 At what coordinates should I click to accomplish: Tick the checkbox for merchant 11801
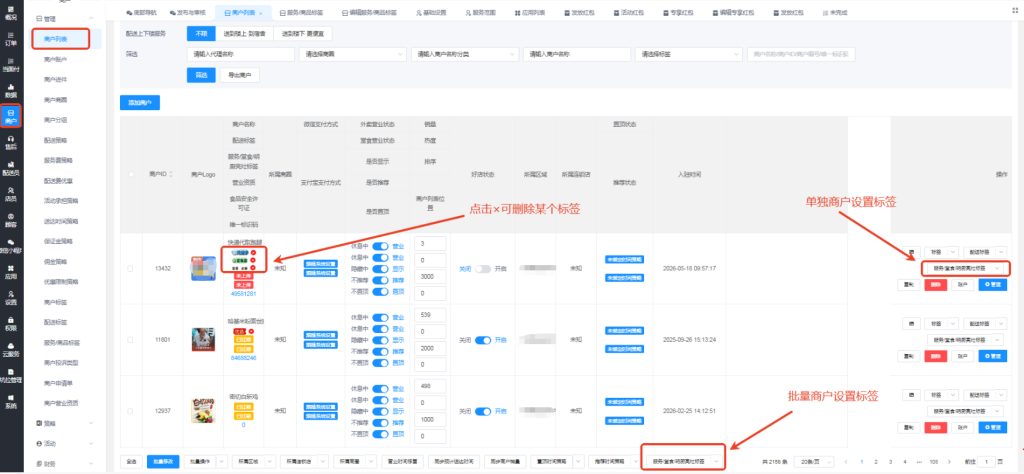click(x=131, y=340)
